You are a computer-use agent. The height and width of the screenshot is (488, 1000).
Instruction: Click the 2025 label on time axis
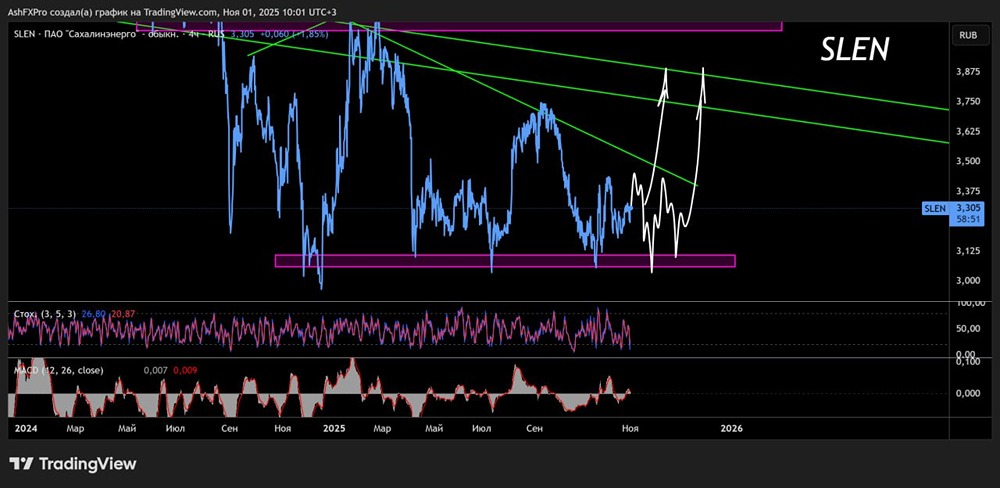[334, 429]
